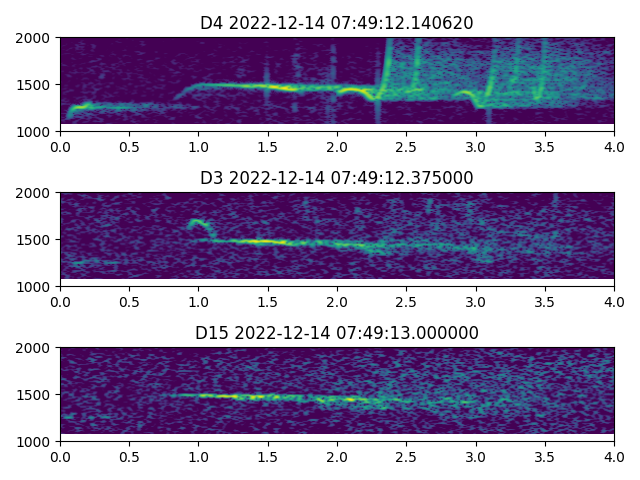640x480 pixels.
Task: Click the arched signal near 1.0 in D3
Action: 198,223
